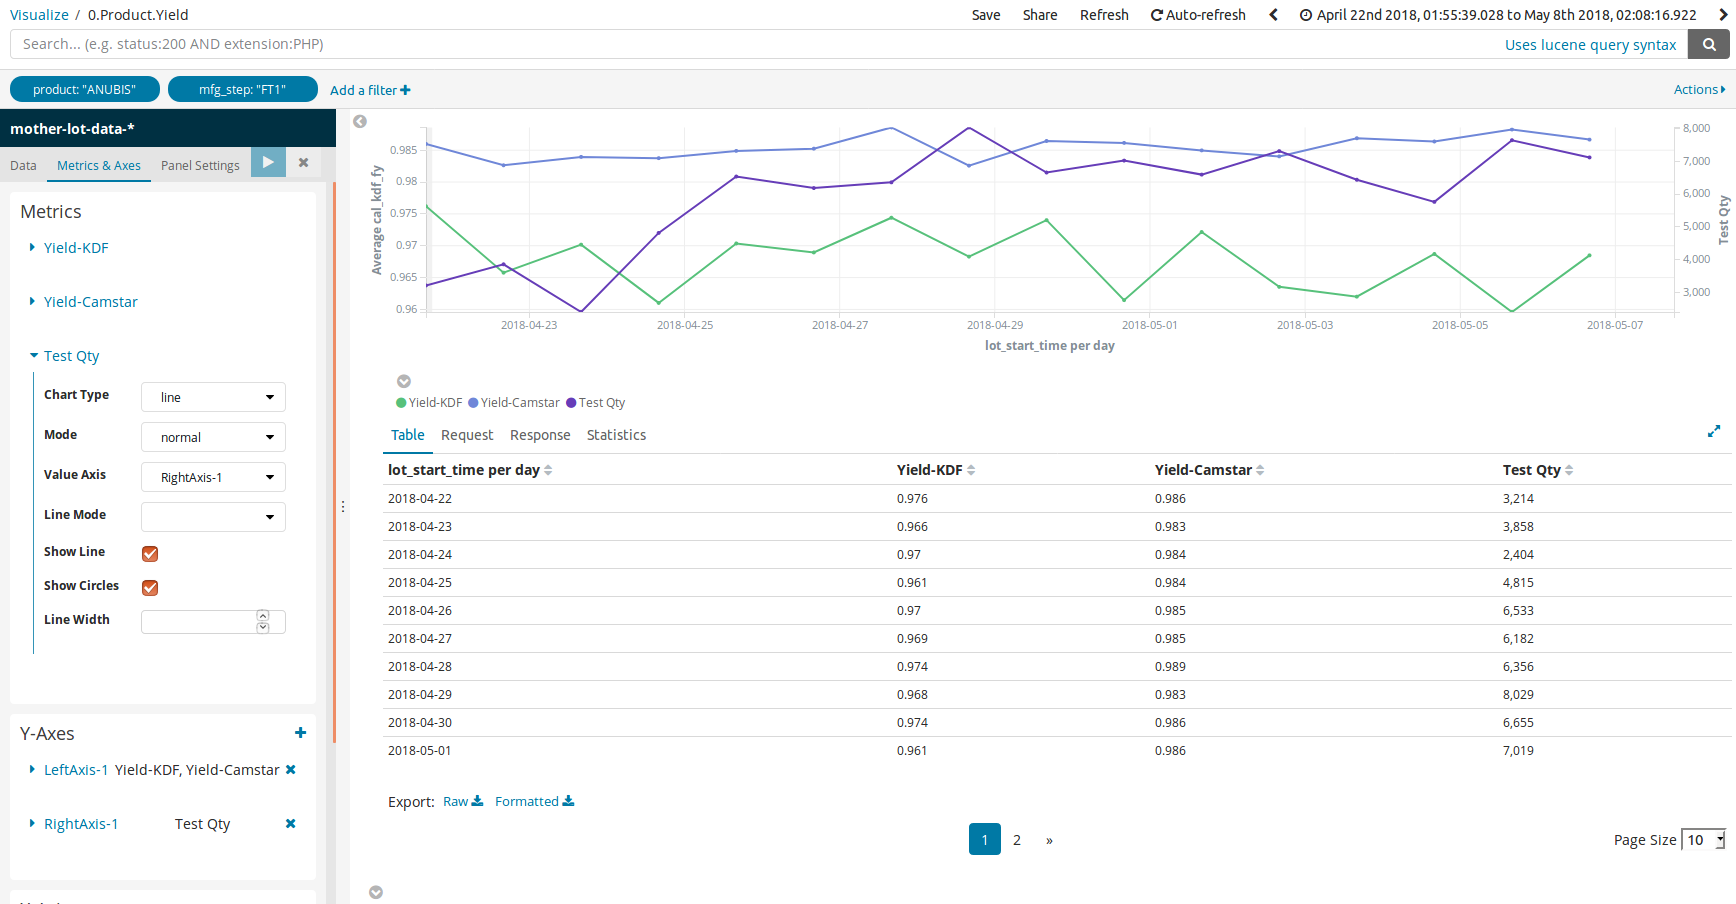Expand the Yield-Camstar metric
The height and width of the screenshot is (904, 1736).
83,302
